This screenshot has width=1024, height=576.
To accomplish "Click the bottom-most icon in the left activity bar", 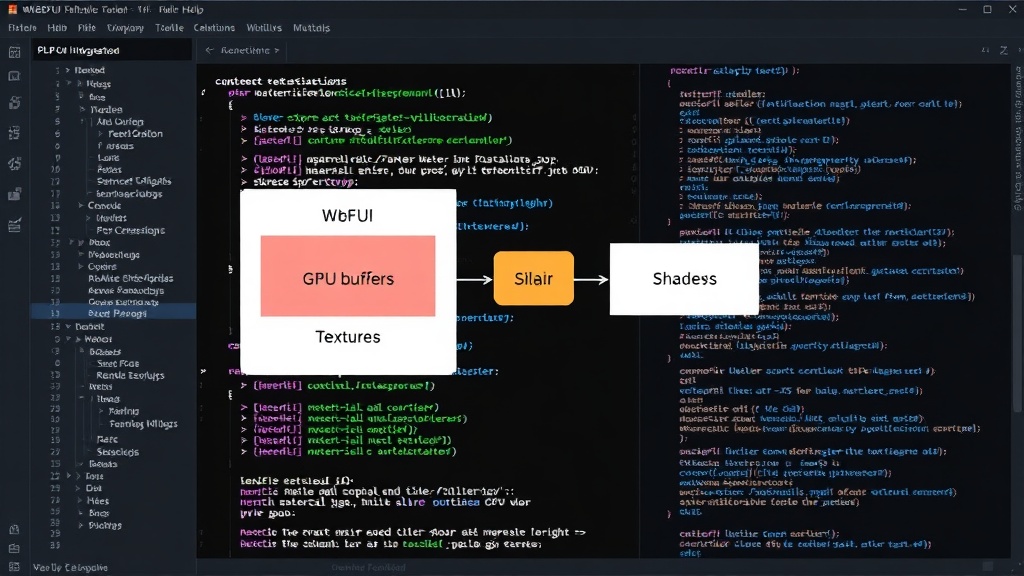I will 14,567.
